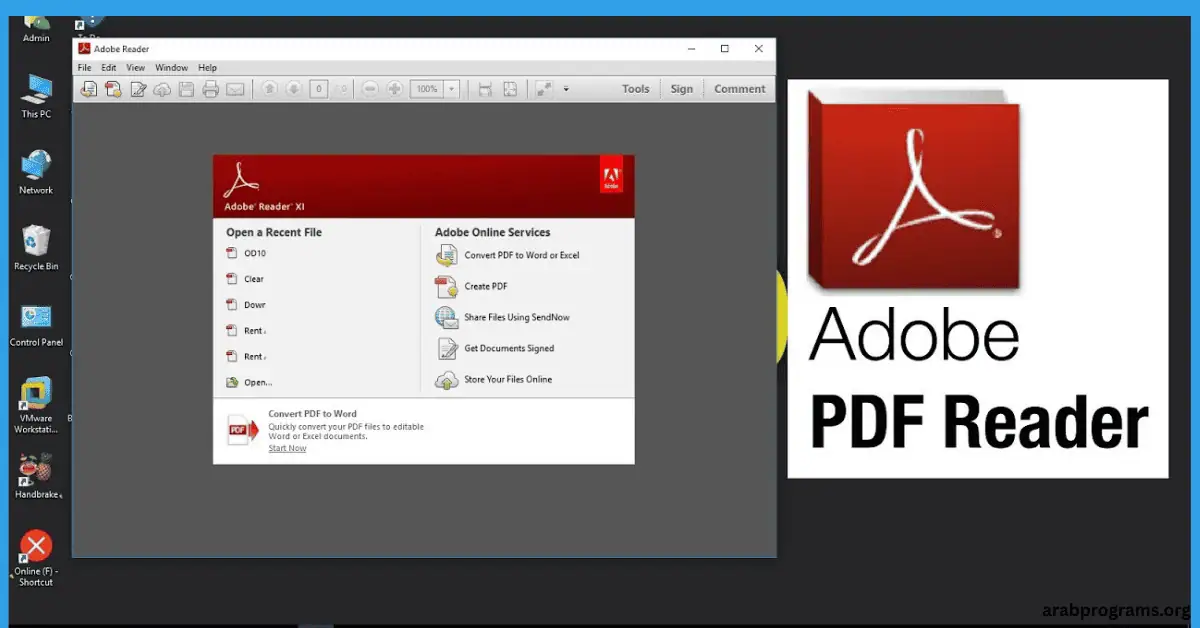Screen dimensions: 1200x628
Task: Open the Edit menu
Action: pos(109,68)
